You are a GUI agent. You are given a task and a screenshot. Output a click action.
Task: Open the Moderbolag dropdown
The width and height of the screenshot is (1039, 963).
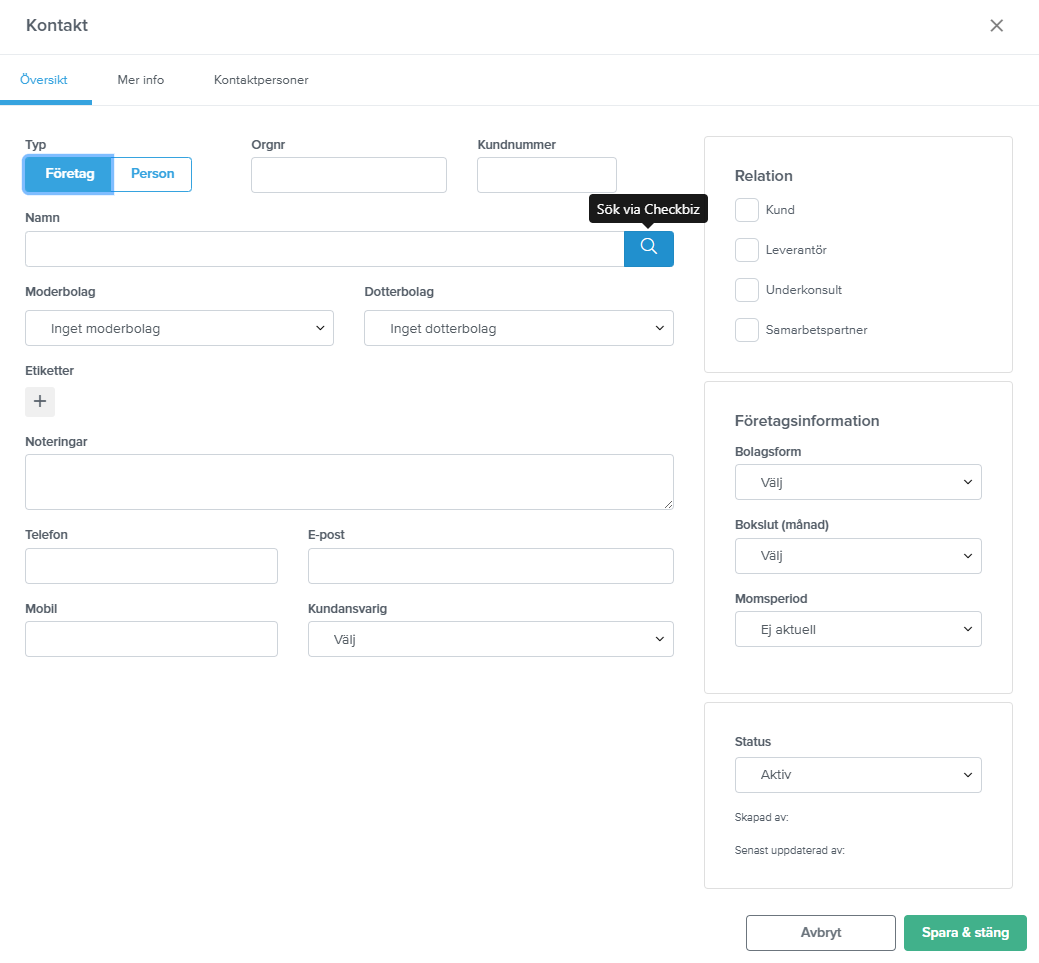pyautogui.click(x=179, y=328)
